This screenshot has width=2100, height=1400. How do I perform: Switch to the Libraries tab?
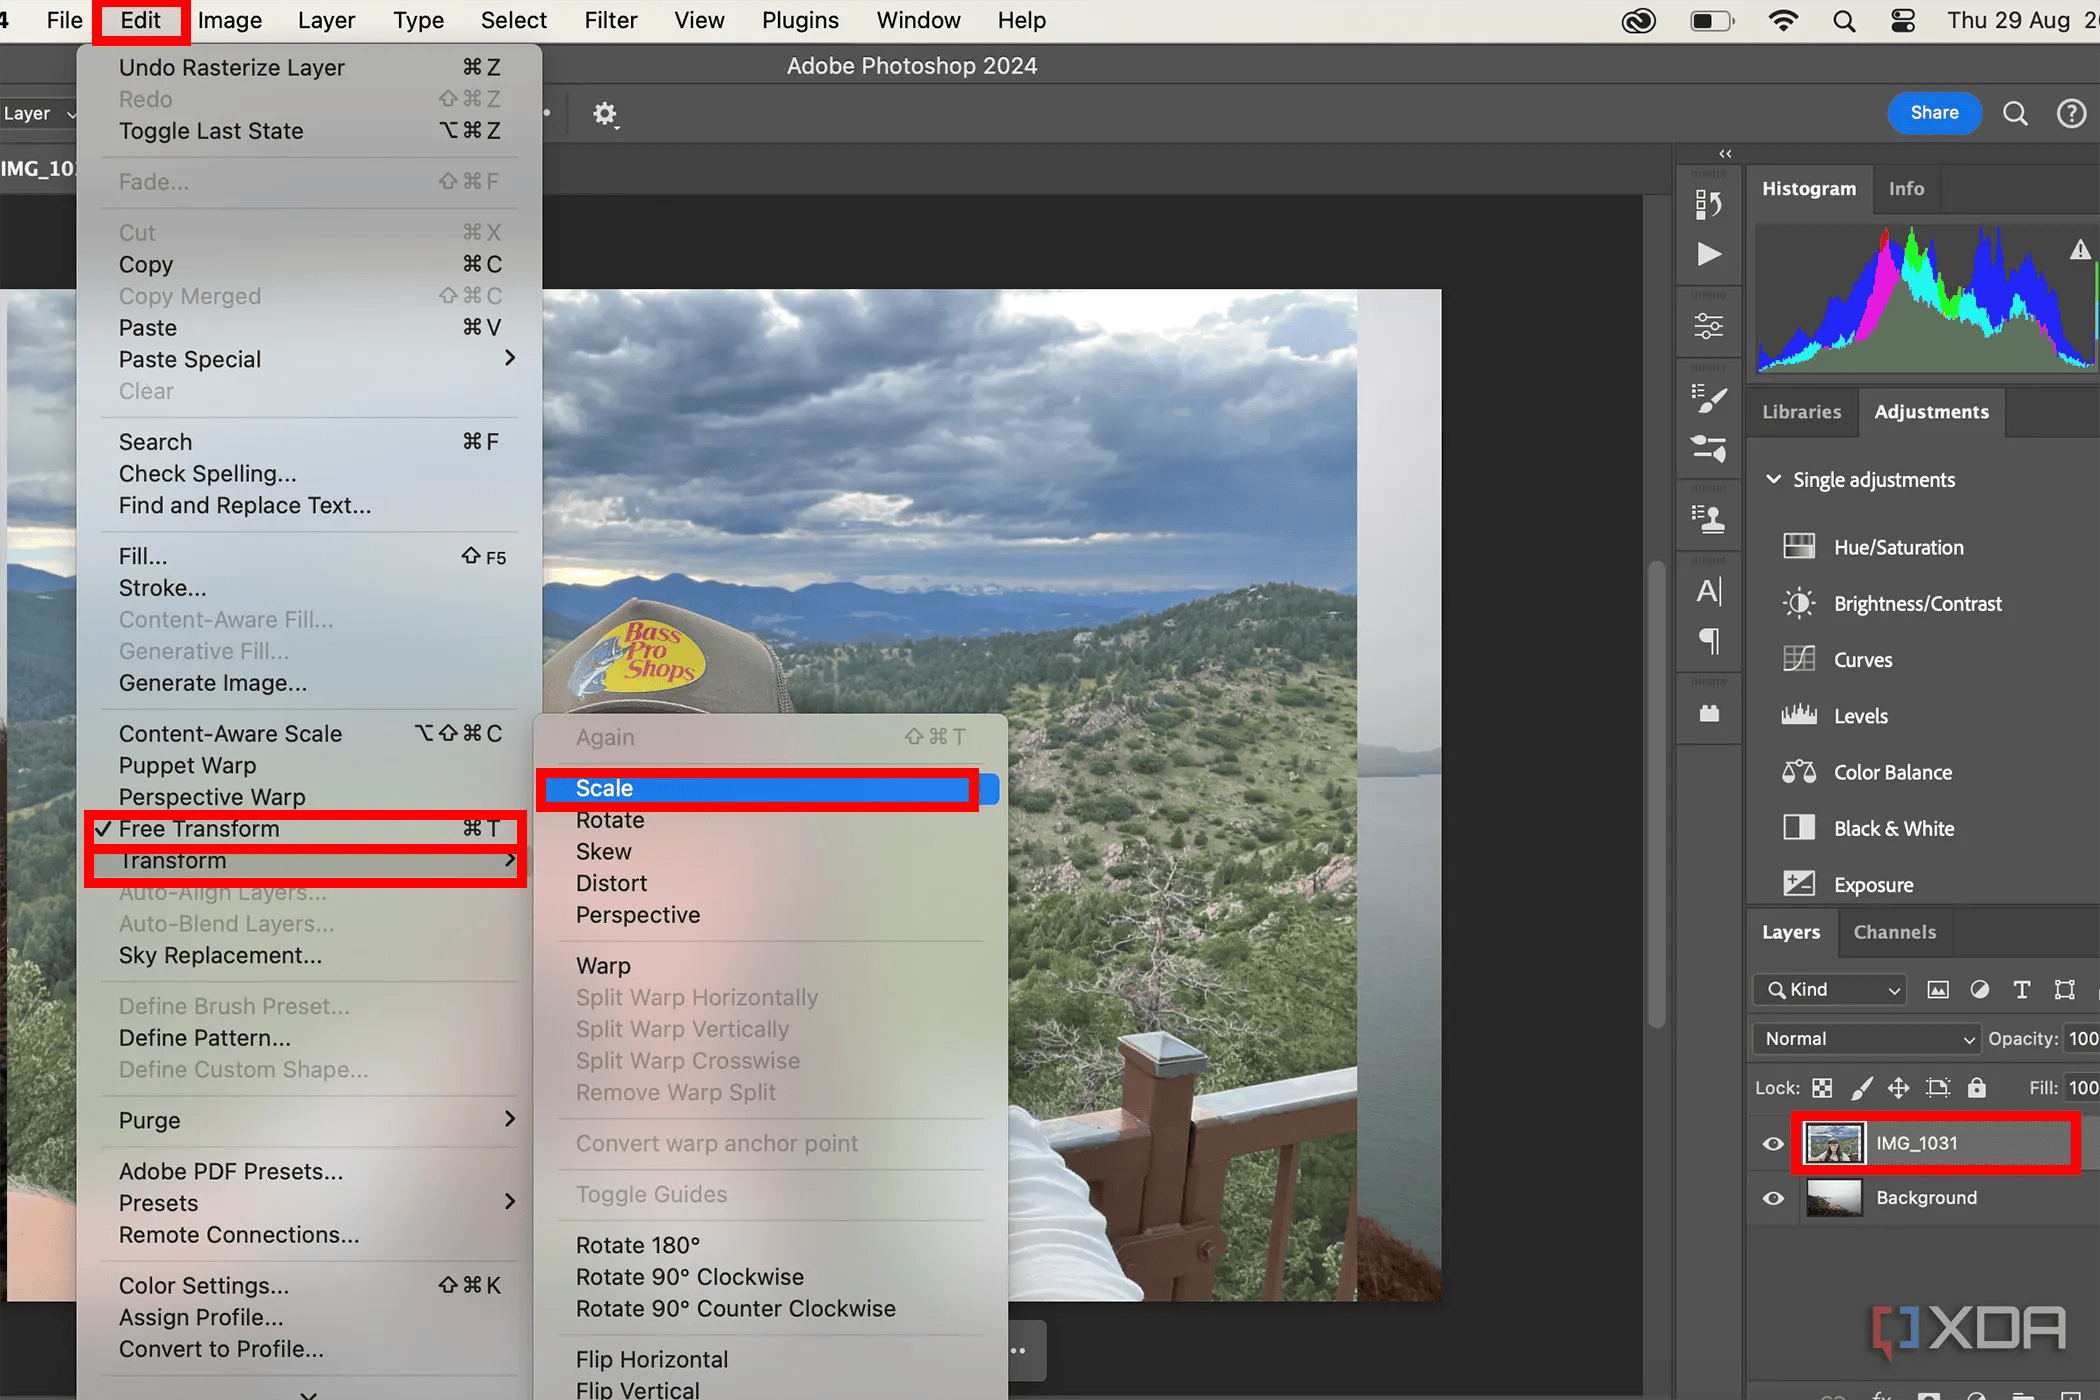1801,412
